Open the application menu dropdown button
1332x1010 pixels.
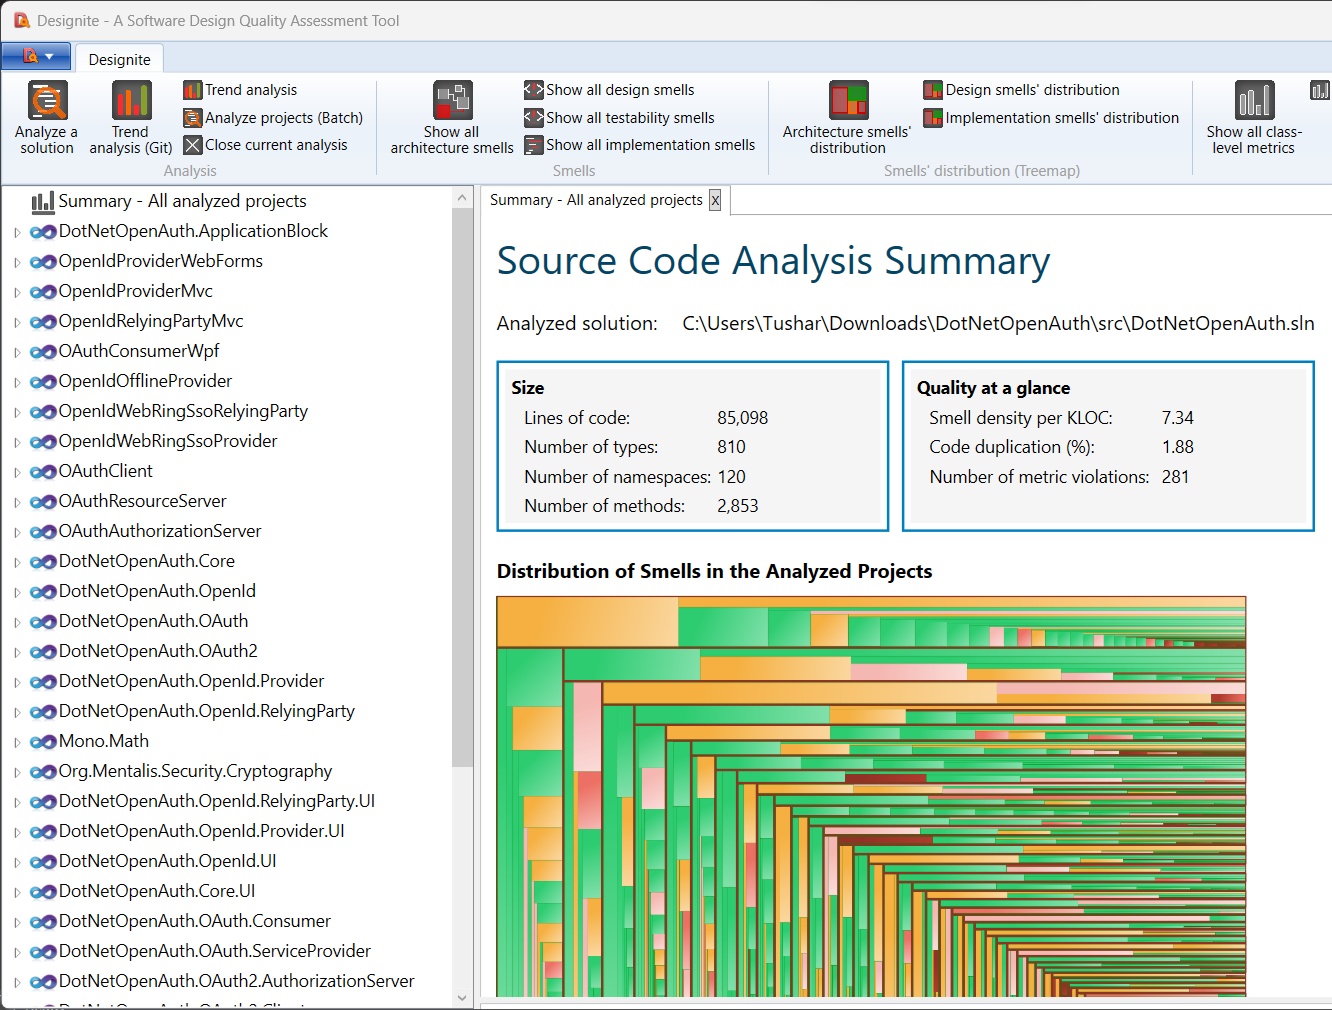(36, 57)
